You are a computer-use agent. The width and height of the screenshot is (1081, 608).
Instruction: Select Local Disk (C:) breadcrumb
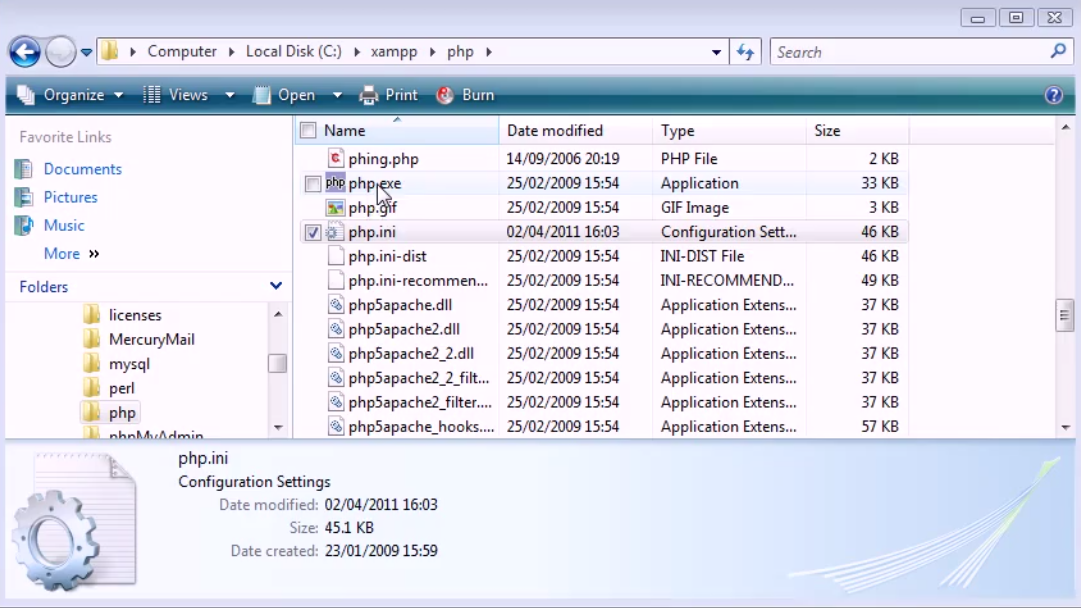[294, 52]
